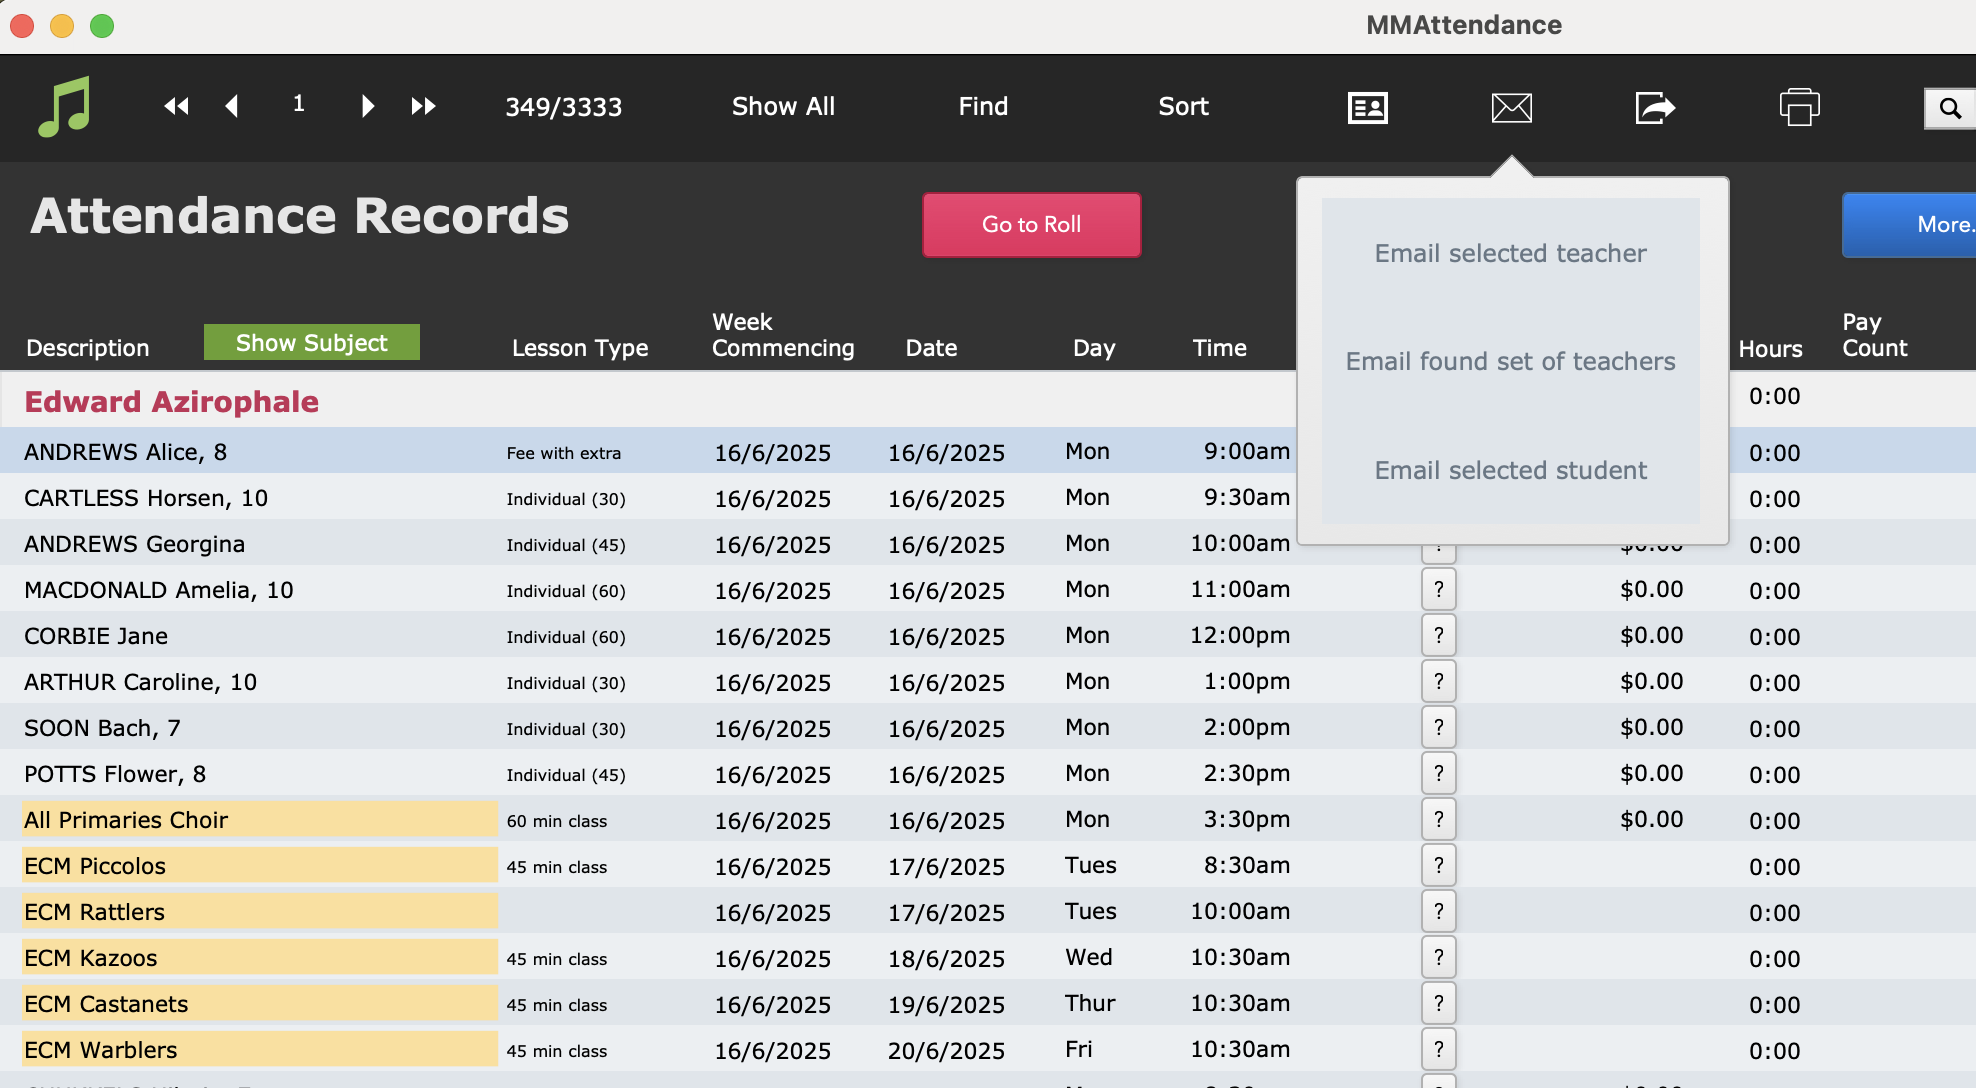1976x1088 pixels.
Task: Click date 20/6/2025 in ECM Warblers row
Action: [946, 1051]
